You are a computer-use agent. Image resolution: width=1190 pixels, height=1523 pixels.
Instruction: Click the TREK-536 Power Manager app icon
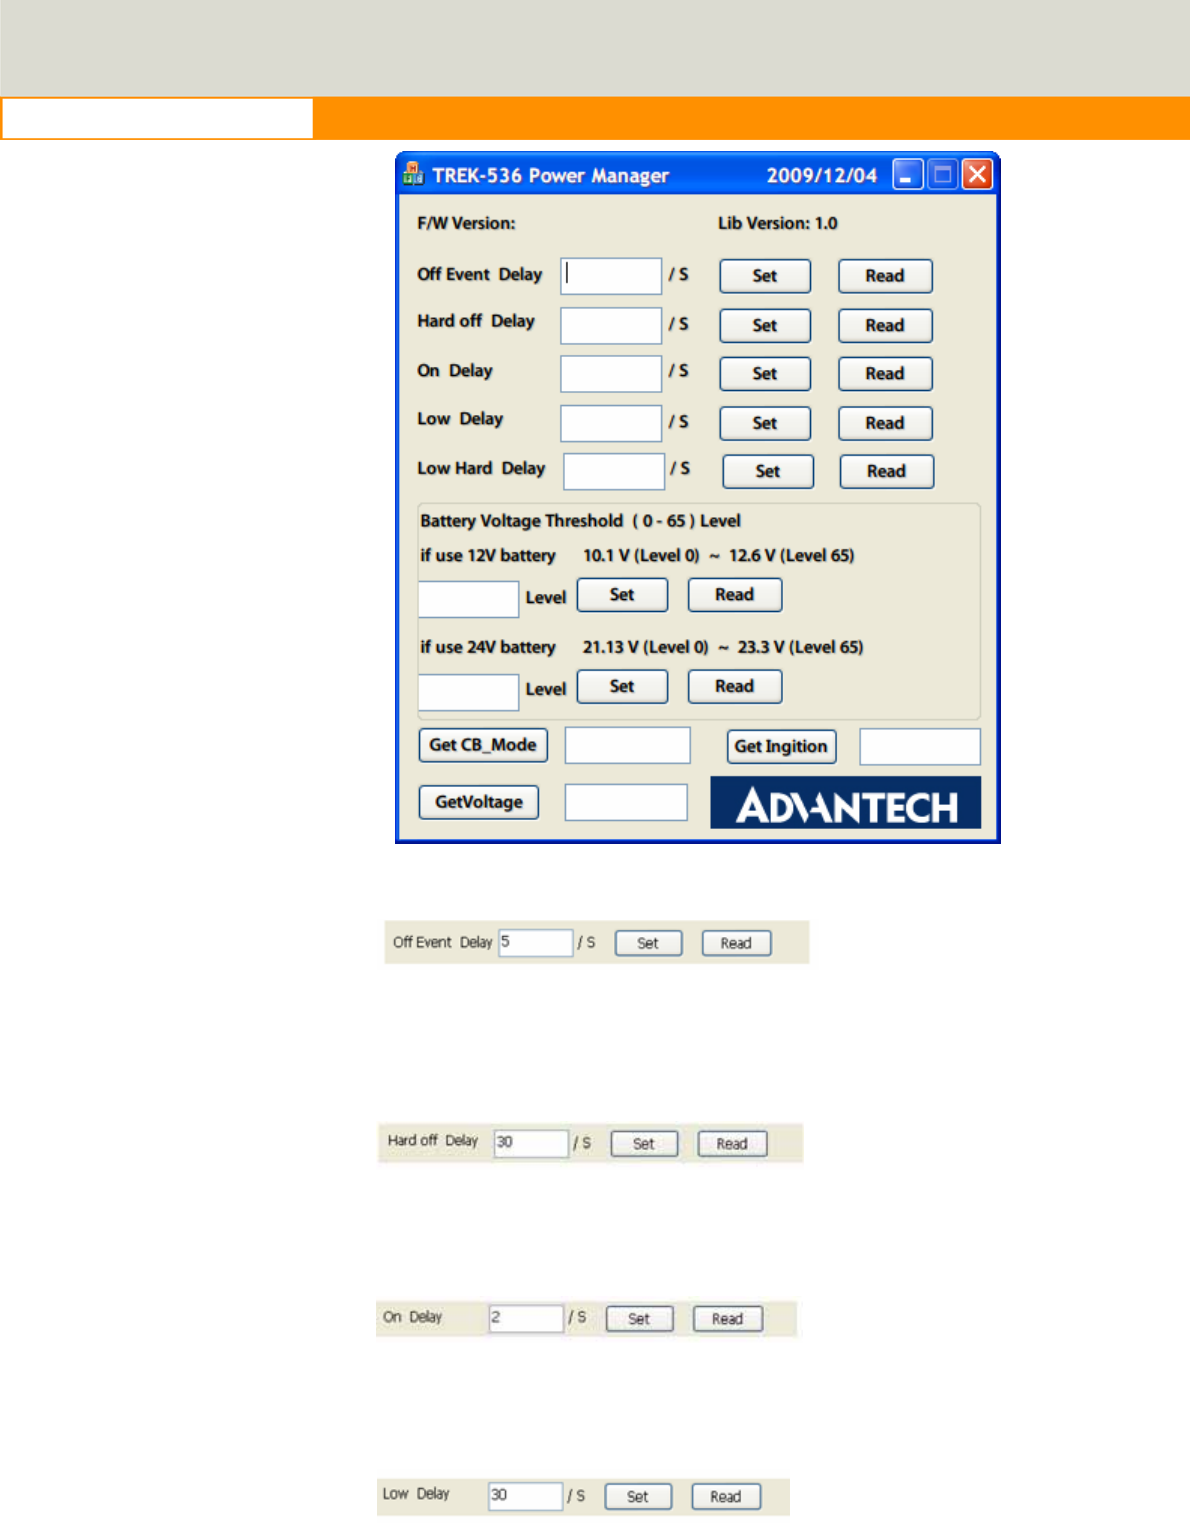[x=412, y=175]
